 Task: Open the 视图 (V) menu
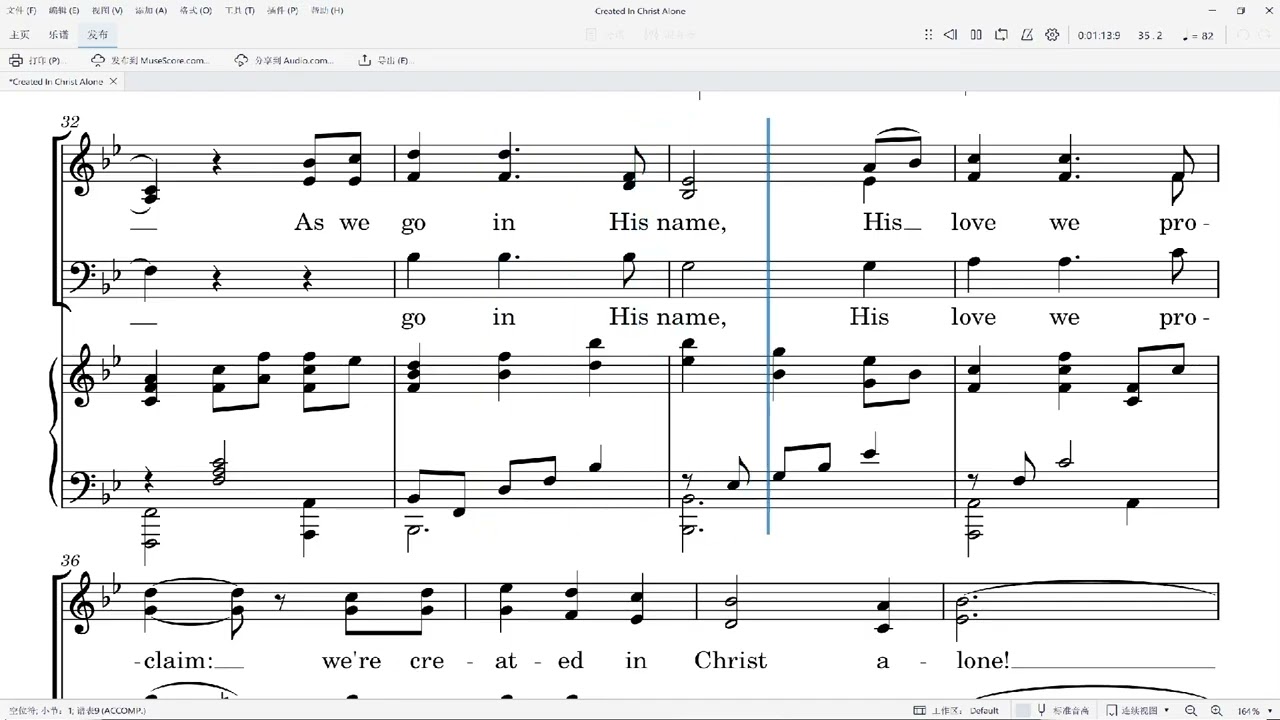[107, 10]
